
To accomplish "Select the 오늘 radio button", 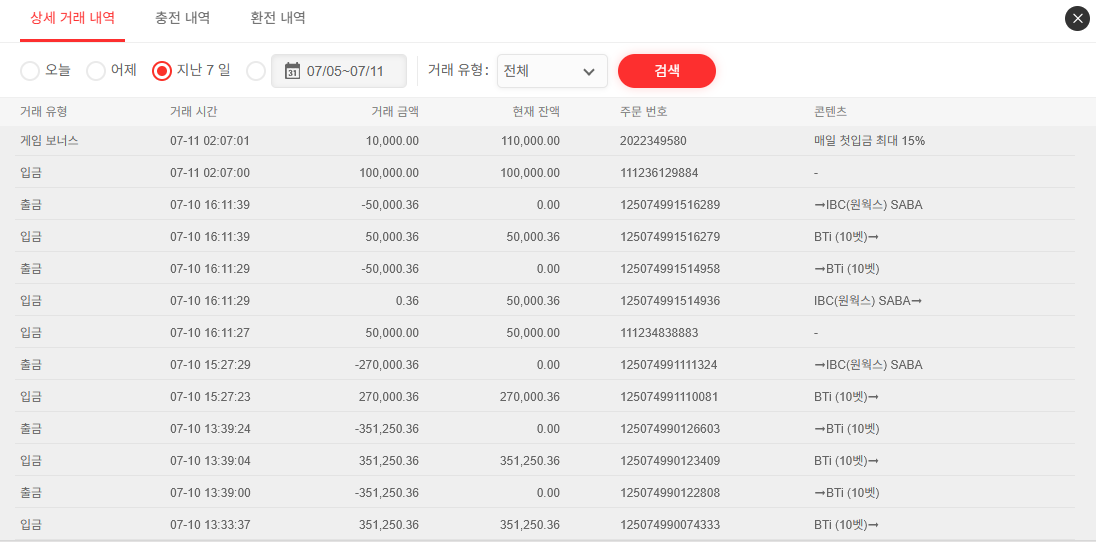I will coord(30,71).
